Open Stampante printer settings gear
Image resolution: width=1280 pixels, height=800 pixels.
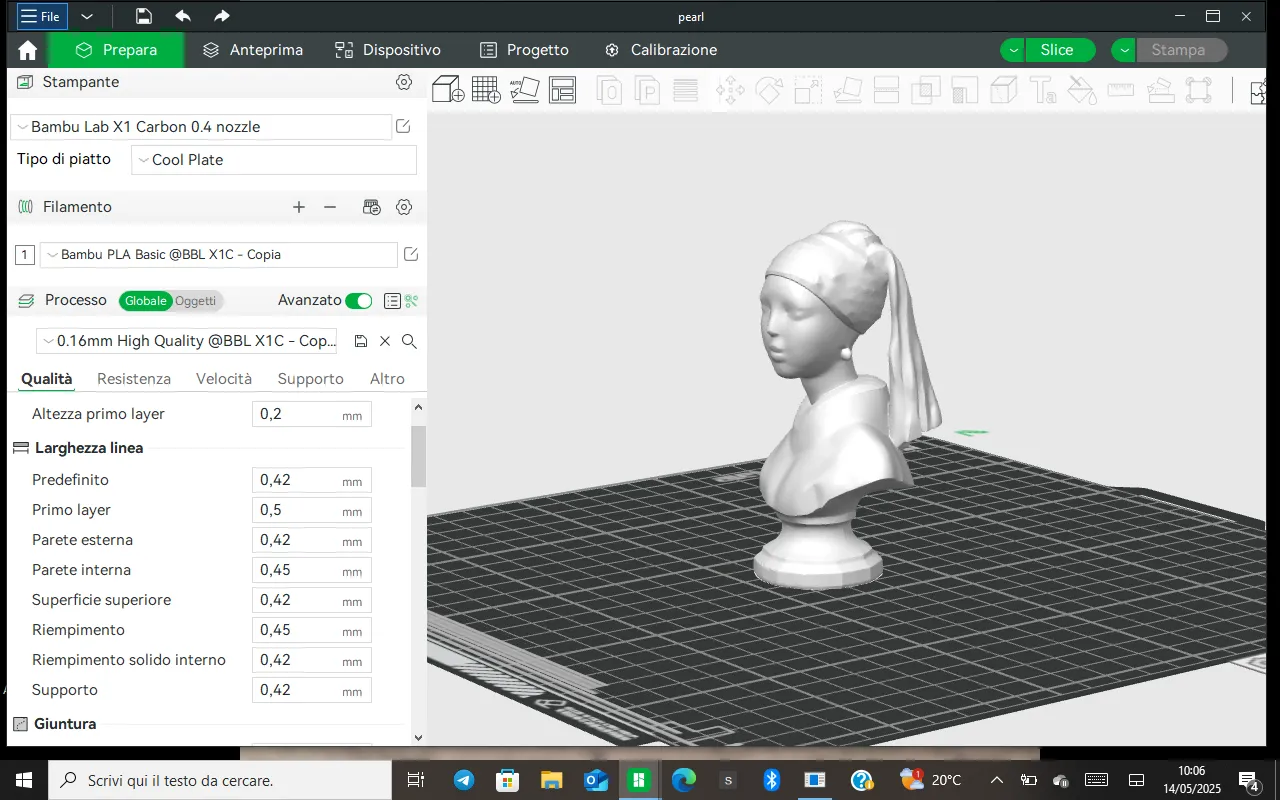404,82
